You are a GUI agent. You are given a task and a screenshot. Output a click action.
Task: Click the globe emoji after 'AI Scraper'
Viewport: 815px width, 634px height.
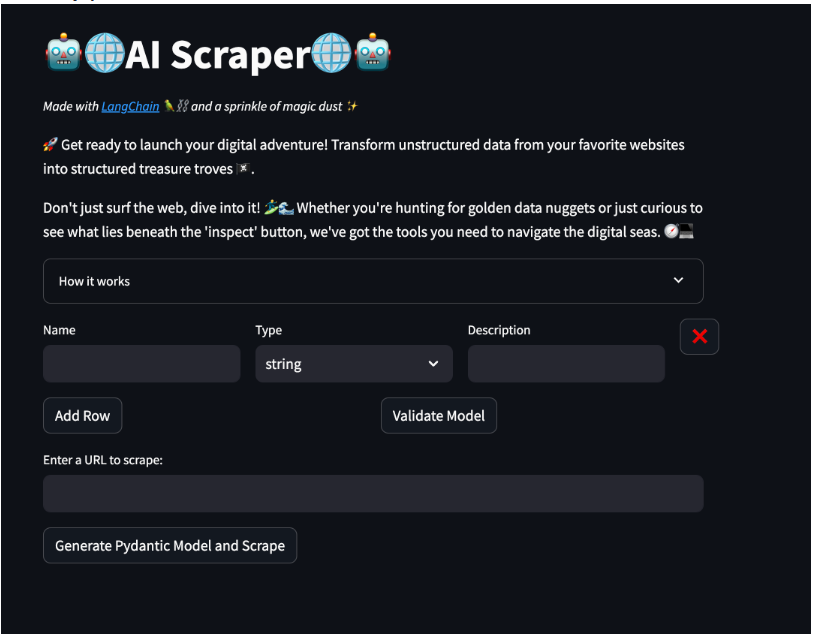point(332,52)
